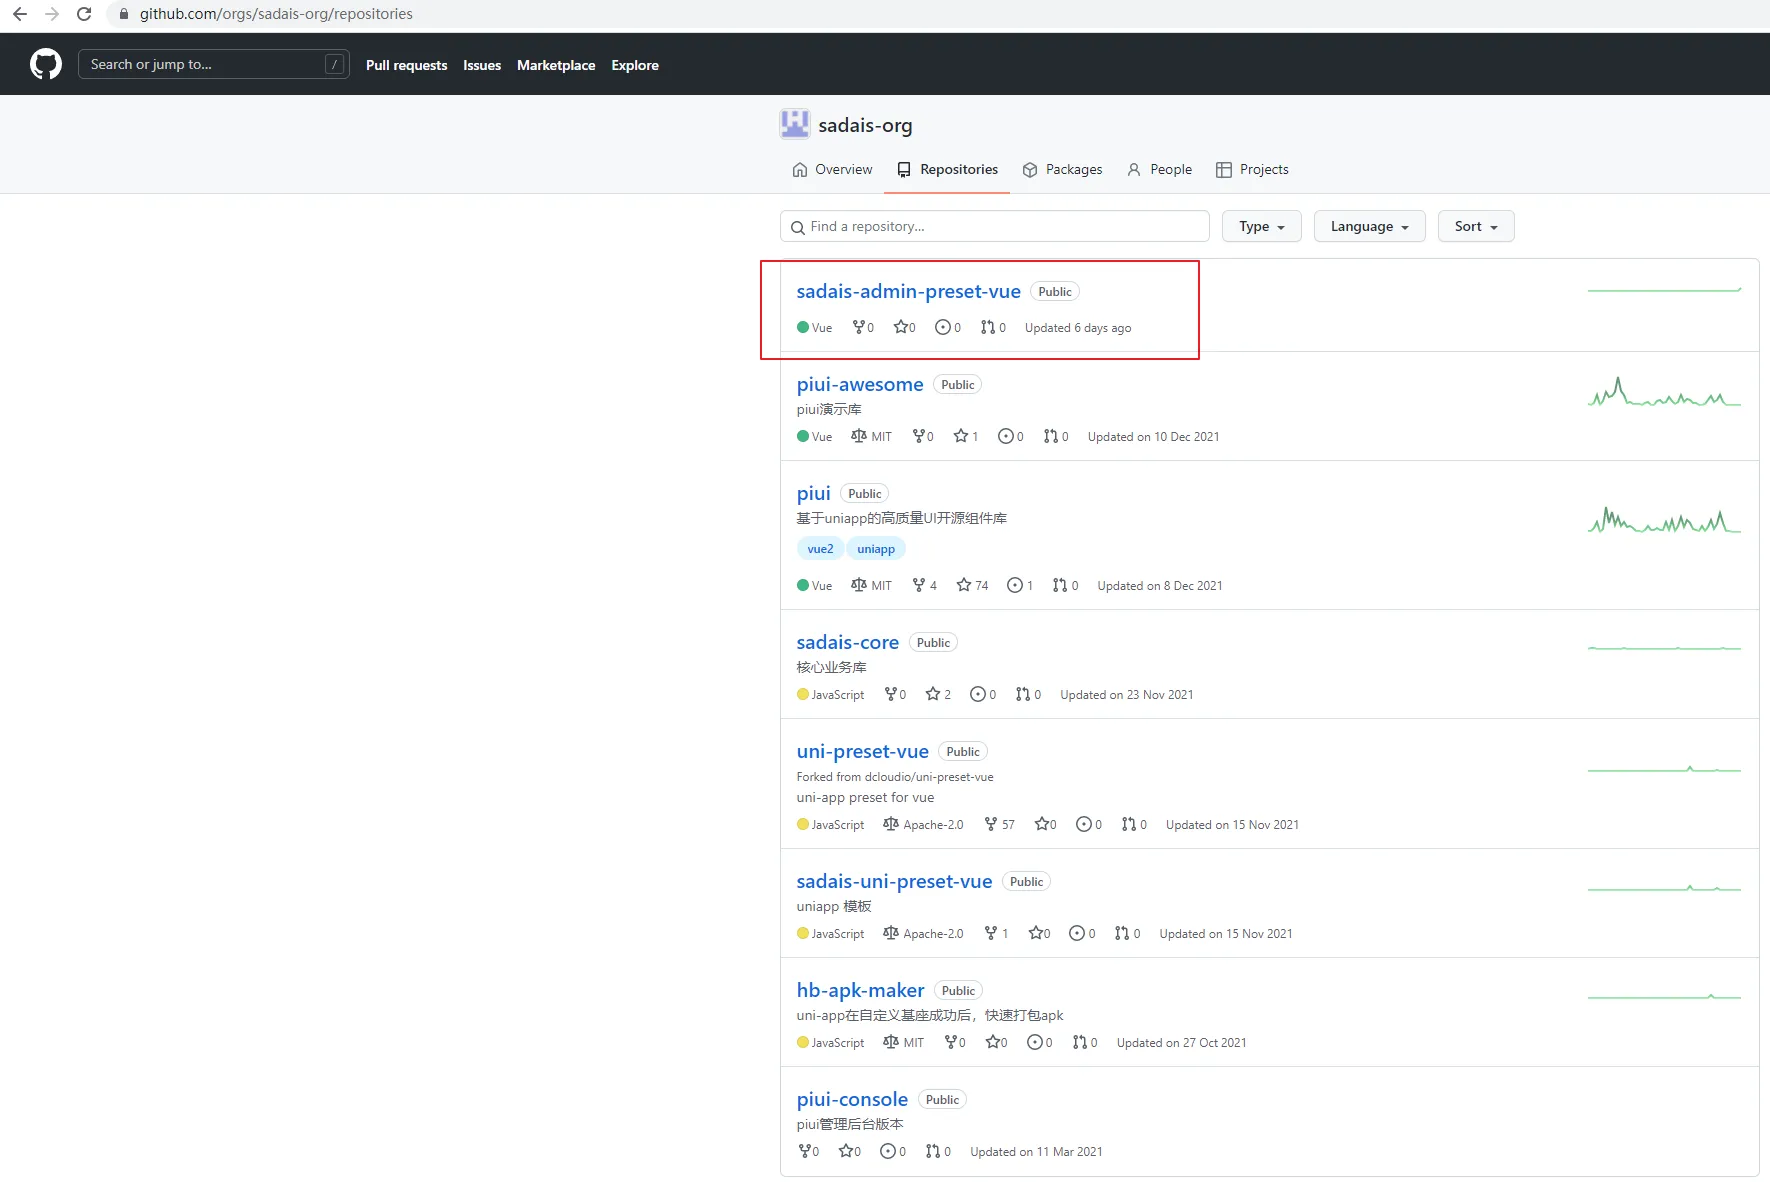The image size is (1770, 1182).
Task: Click the GitHub Octocat logo
Action: click(46, 65)
